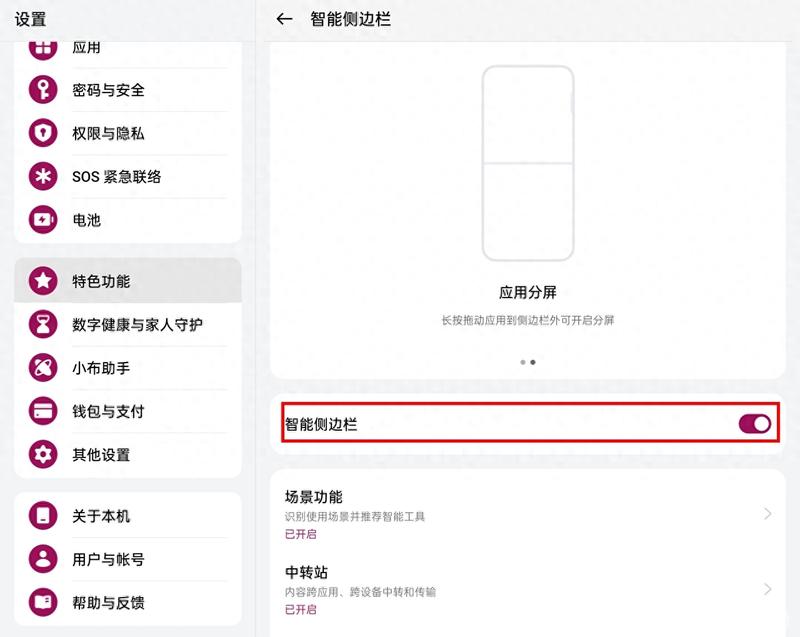Open the 帮助与反馈 menu item

tap(128, 602)
